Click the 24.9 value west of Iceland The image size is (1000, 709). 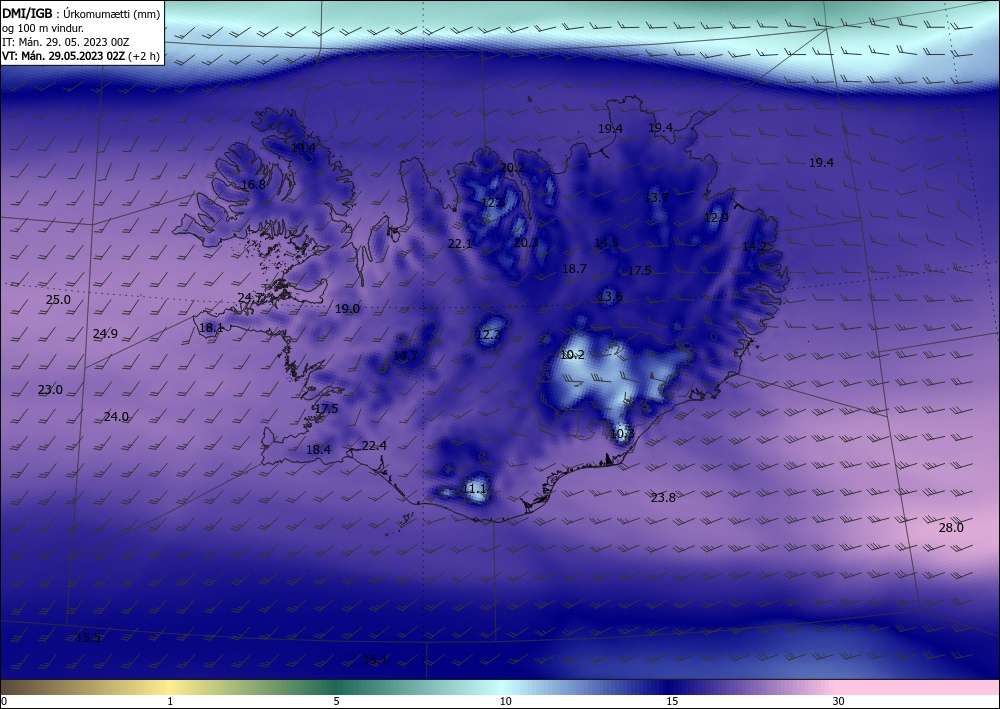(105, 333)
